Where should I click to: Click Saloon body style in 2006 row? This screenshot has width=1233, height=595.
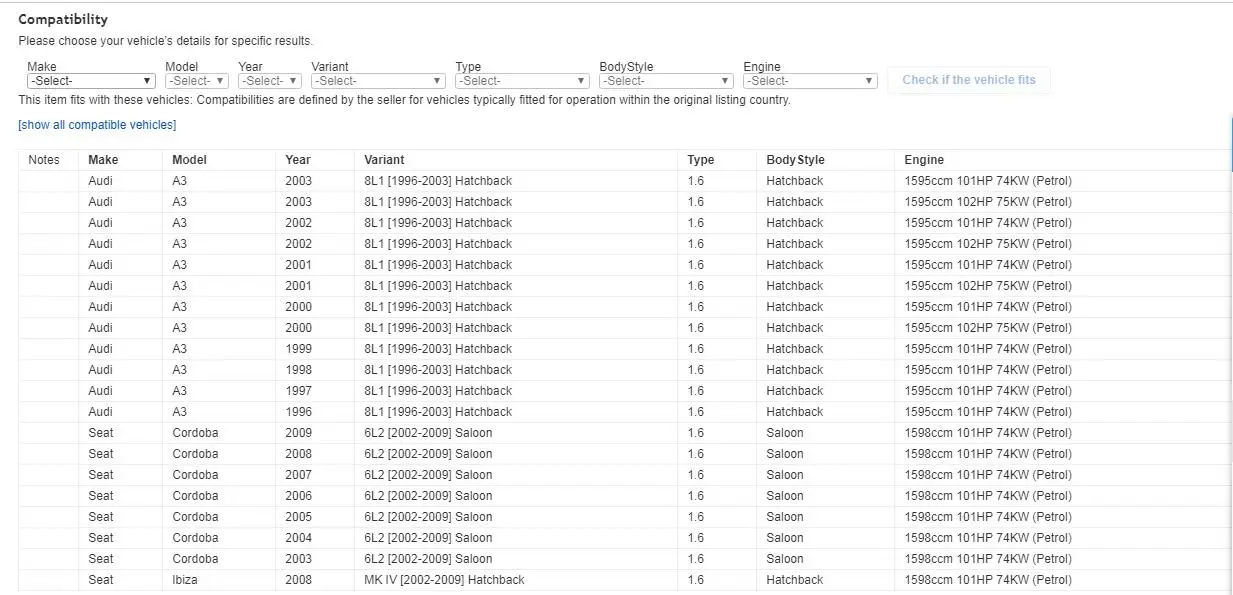point(785,496)
